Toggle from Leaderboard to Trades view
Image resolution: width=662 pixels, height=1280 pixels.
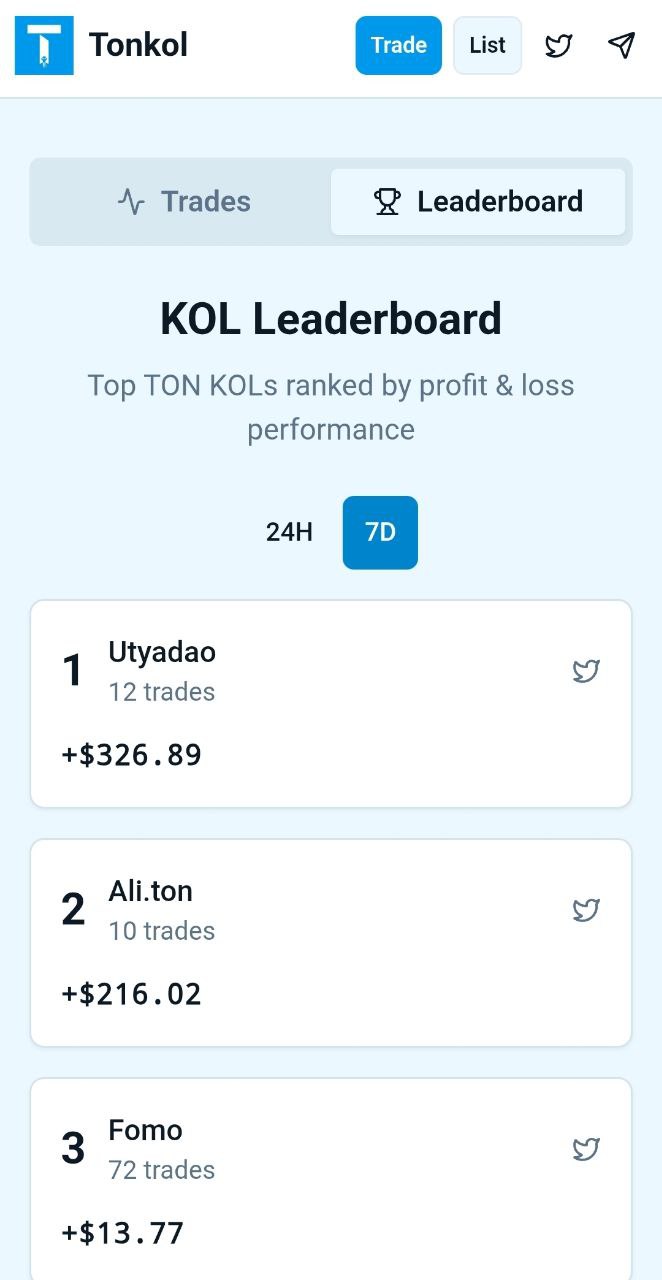click(184, 201)
